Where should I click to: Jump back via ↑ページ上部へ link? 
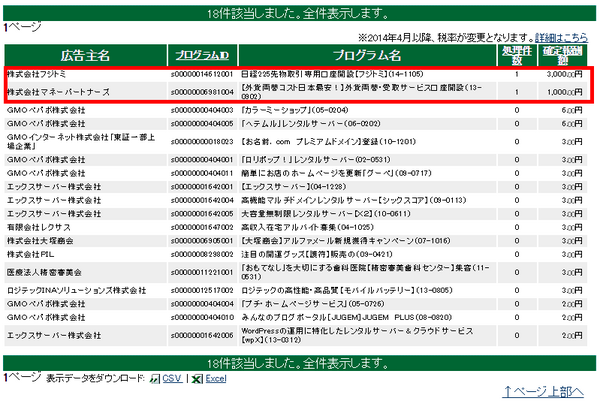tap(544, 391)
